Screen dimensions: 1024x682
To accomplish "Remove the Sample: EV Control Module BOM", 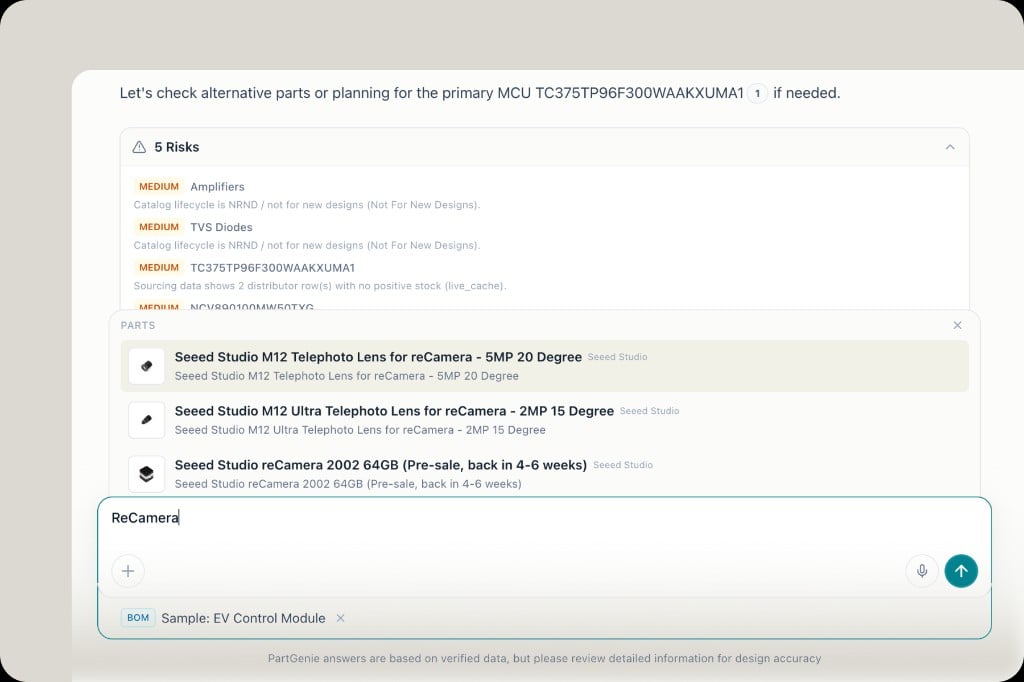I will 340,618.
